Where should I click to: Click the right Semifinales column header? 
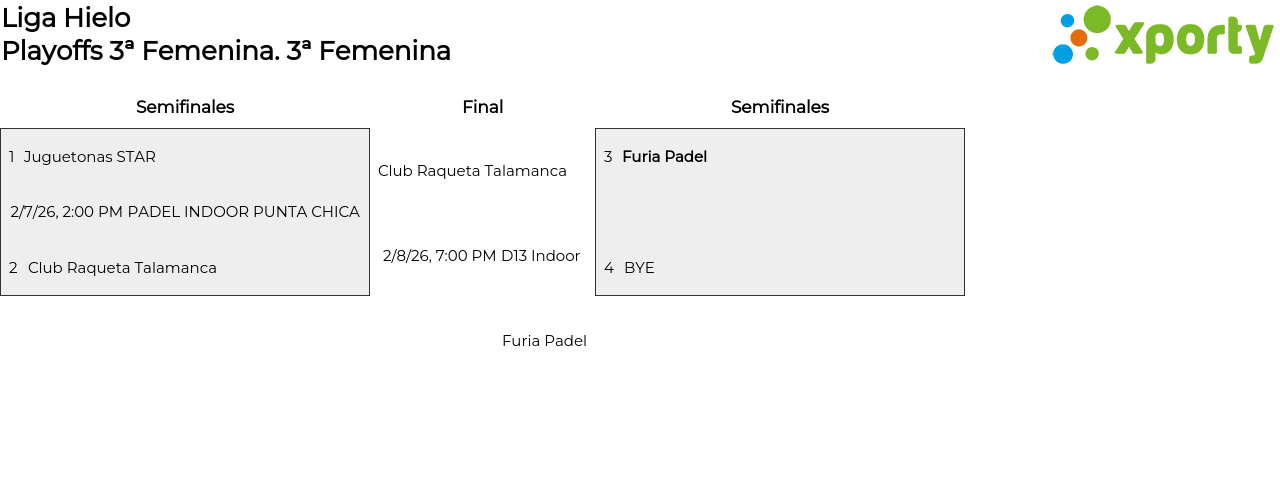coord(780,107)
